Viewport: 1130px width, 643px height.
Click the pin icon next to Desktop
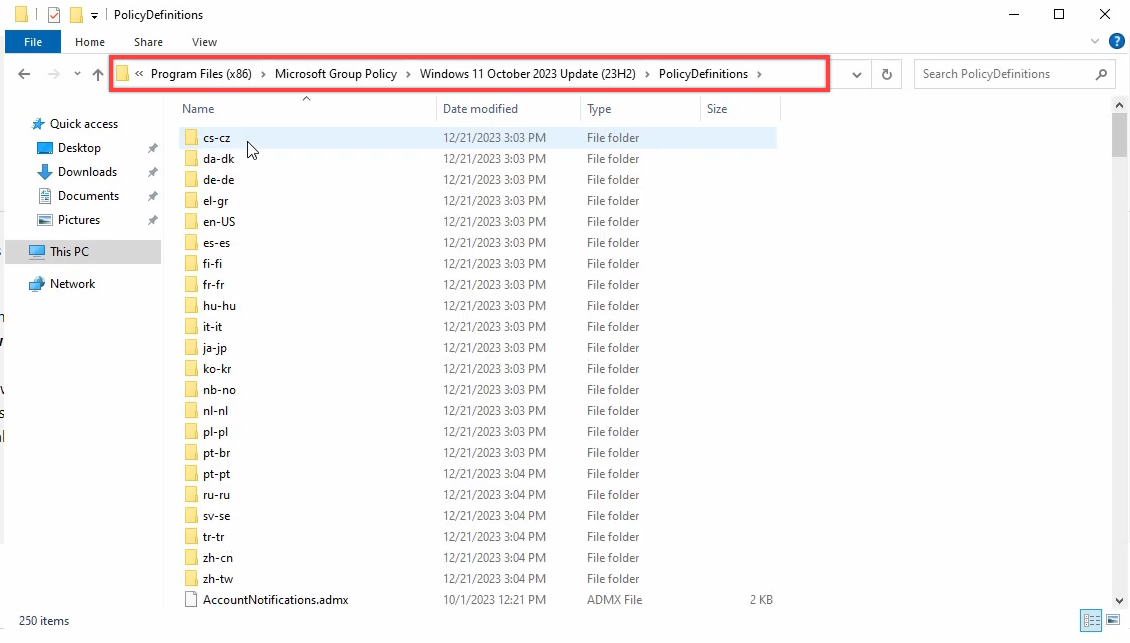(x=153, y=148)
